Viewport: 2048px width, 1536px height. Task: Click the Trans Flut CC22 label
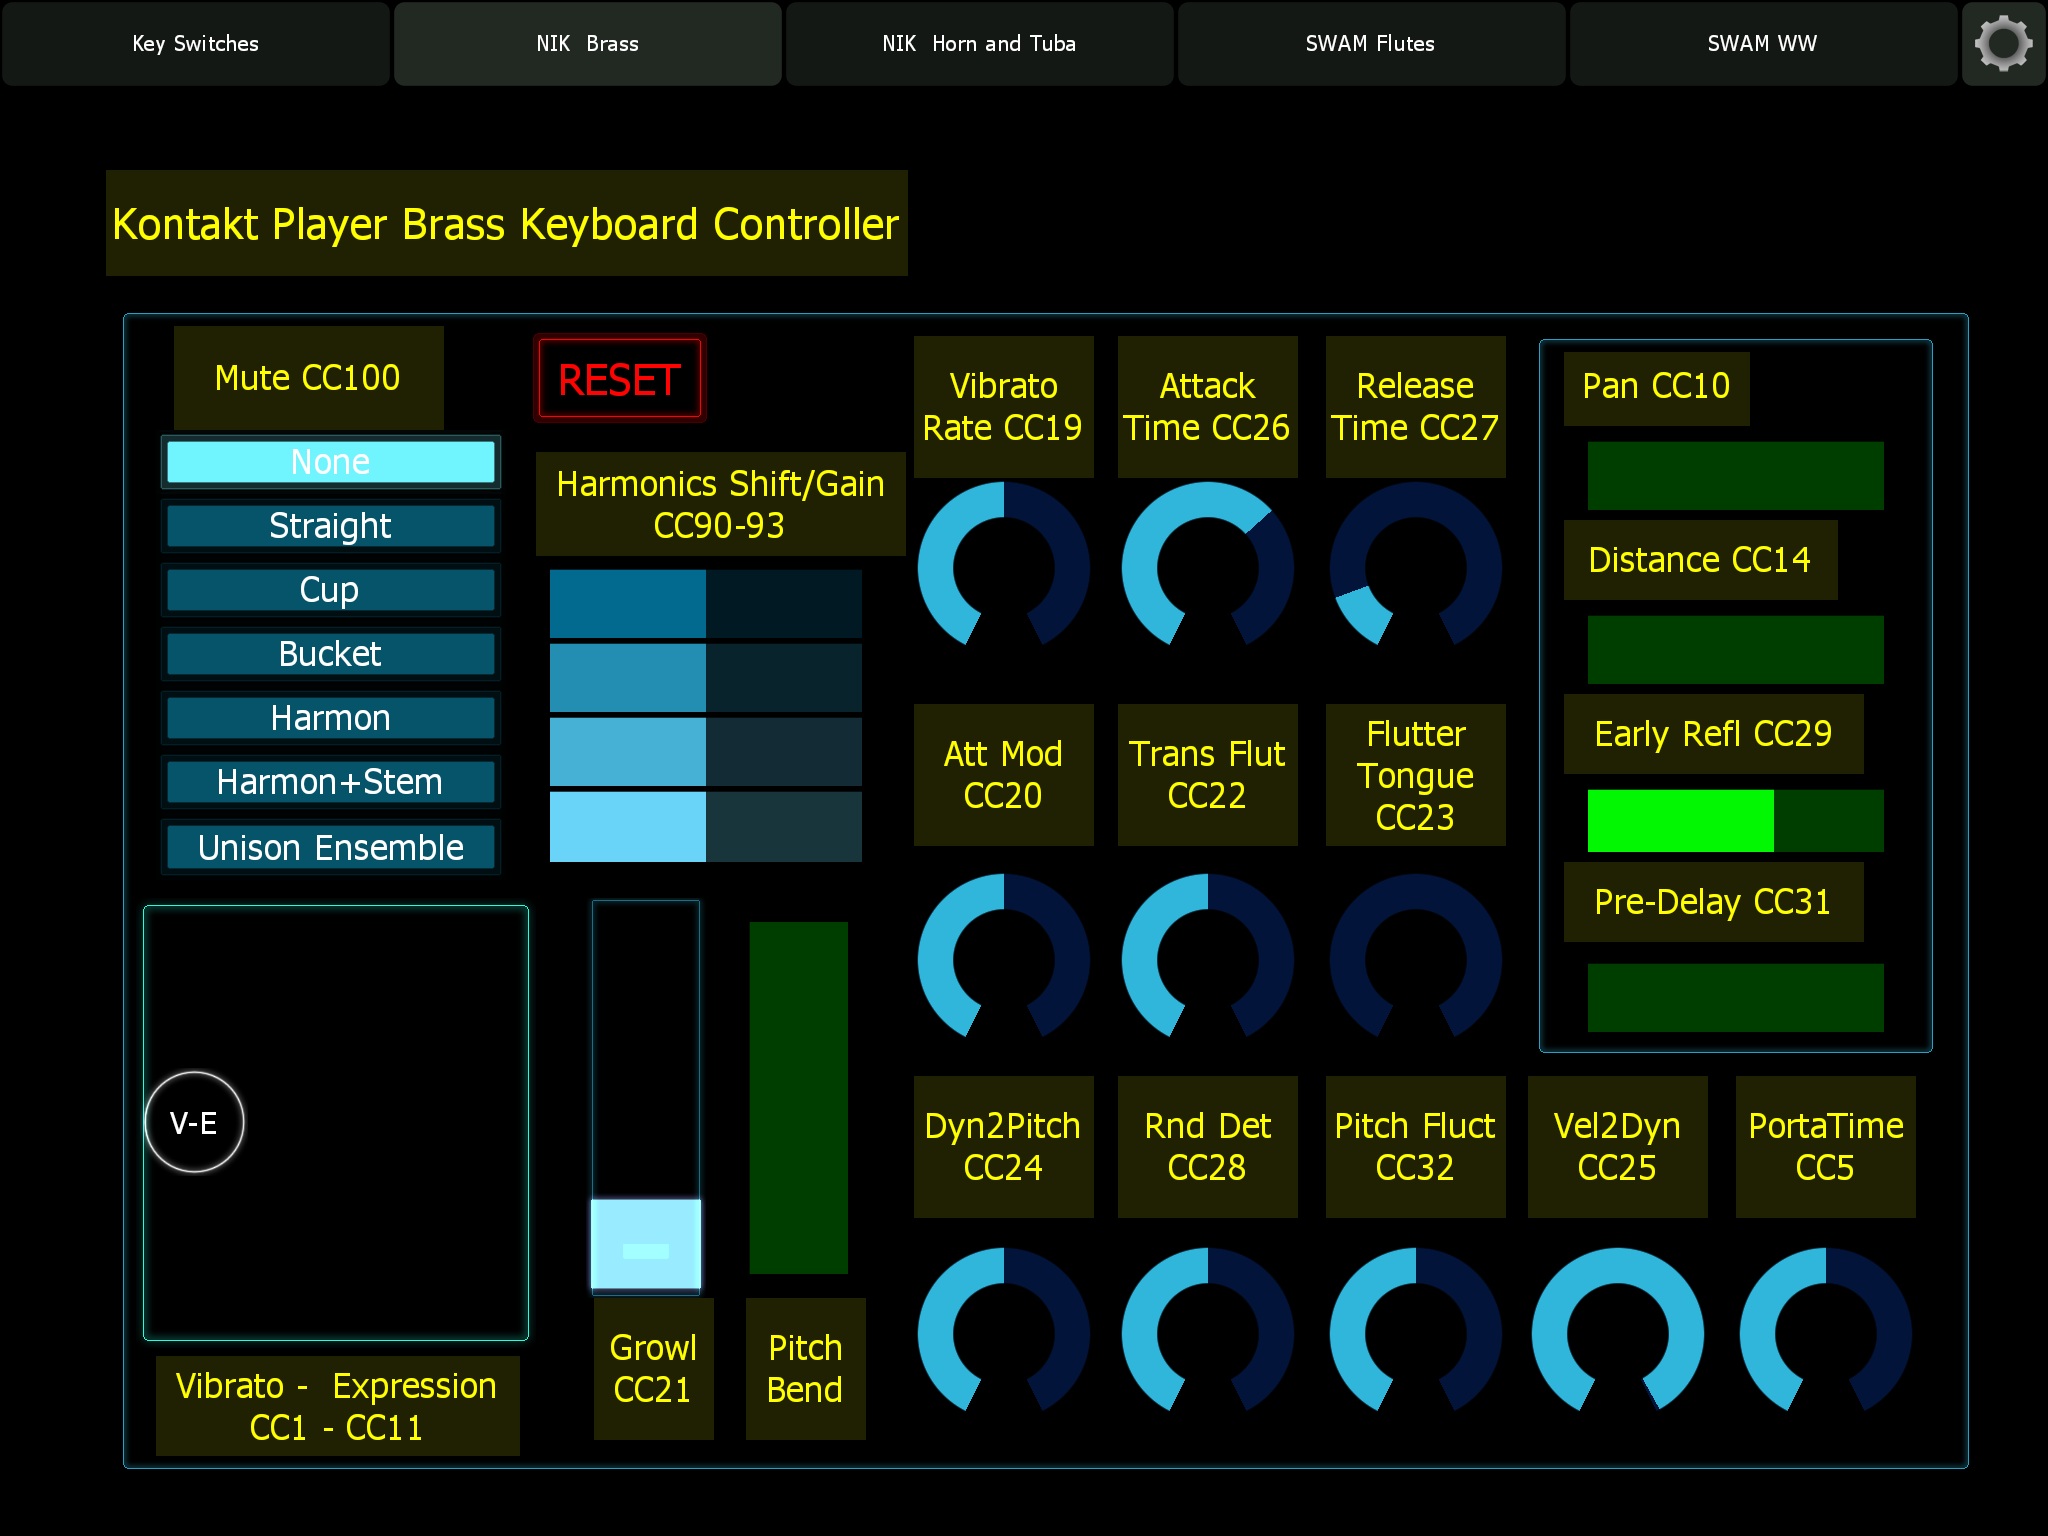coord(1208,775)
